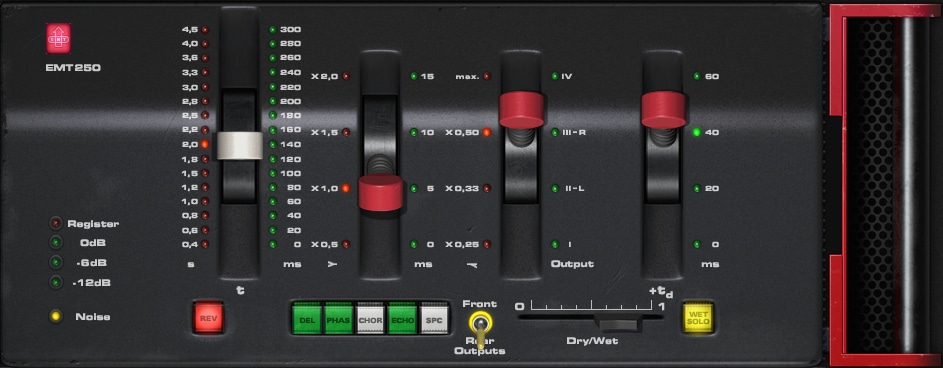Viewport: 943px width, 368px height.
Task: Click the 0dB level LED
Action: pyautogui.click(x=55, y=242)
